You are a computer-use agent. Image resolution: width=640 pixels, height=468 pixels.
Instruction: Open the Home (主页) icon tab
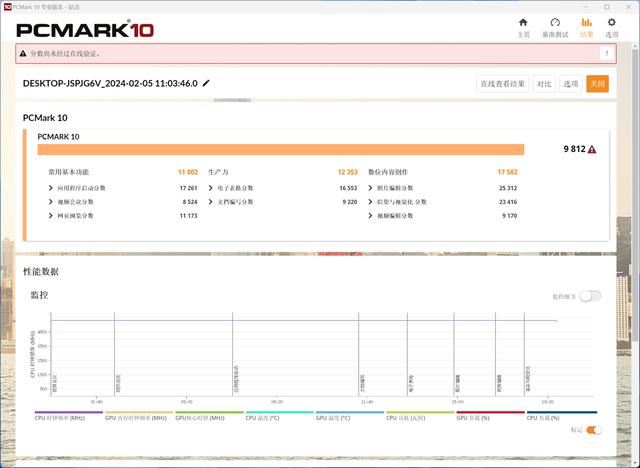pos(523,28)
